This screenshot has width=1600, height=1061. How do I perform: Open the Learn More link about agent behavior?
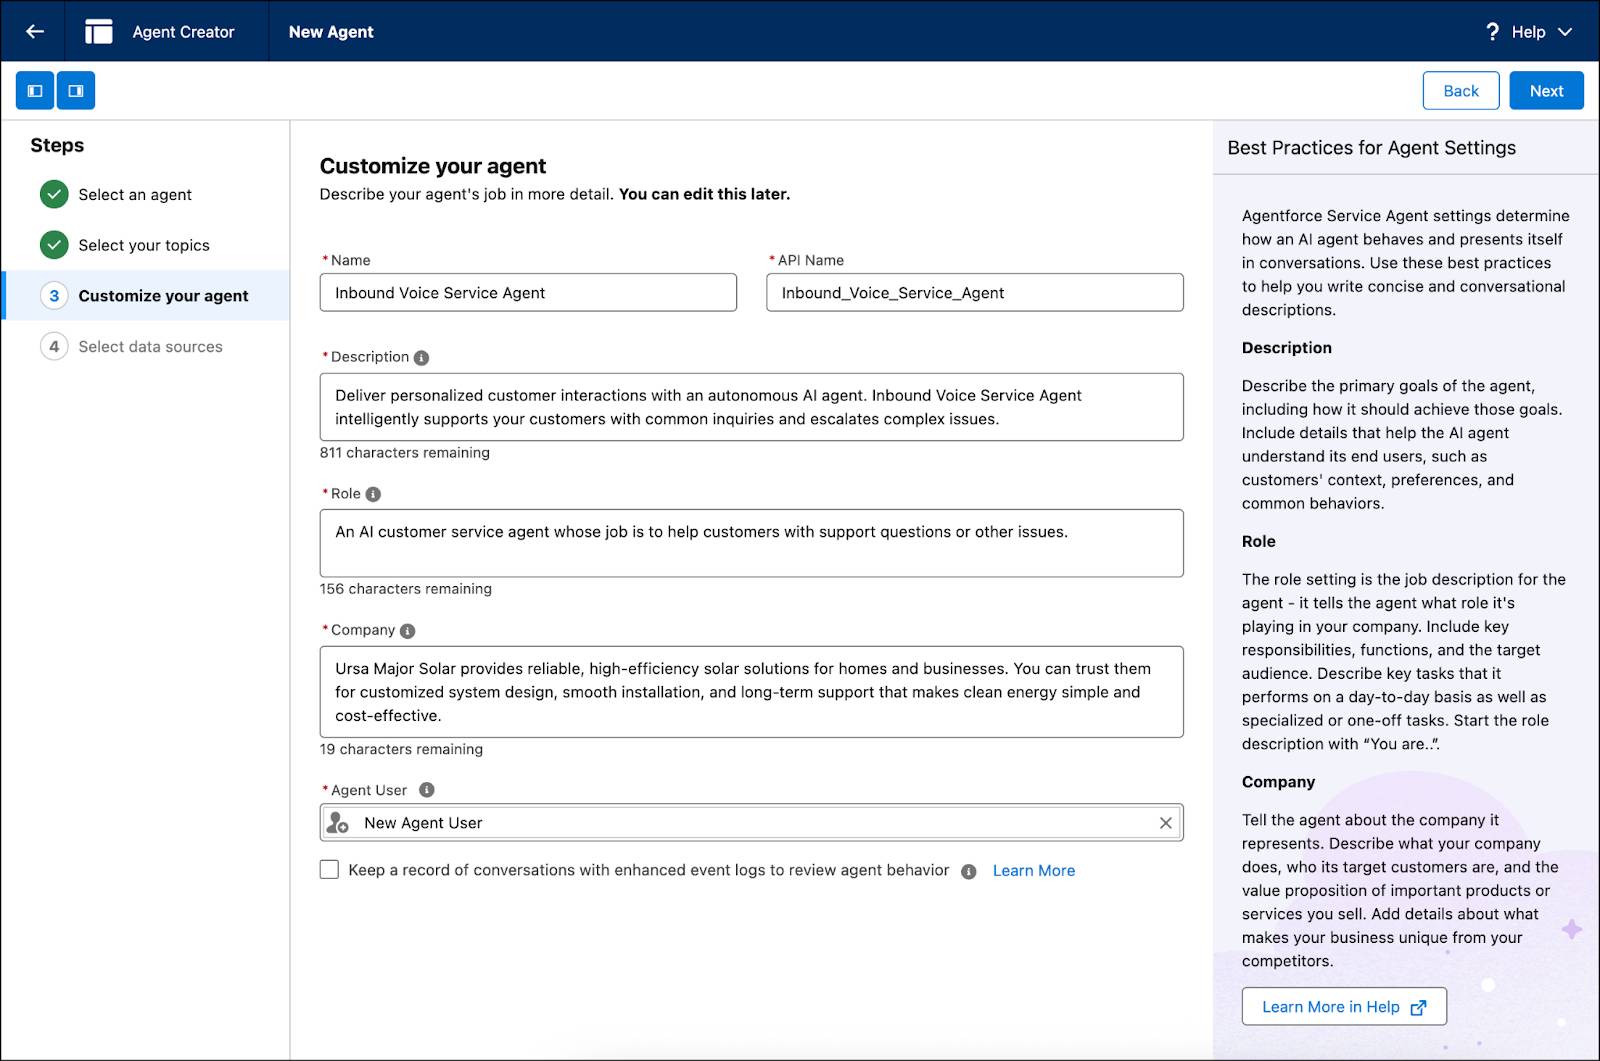tap(1033, 870)
